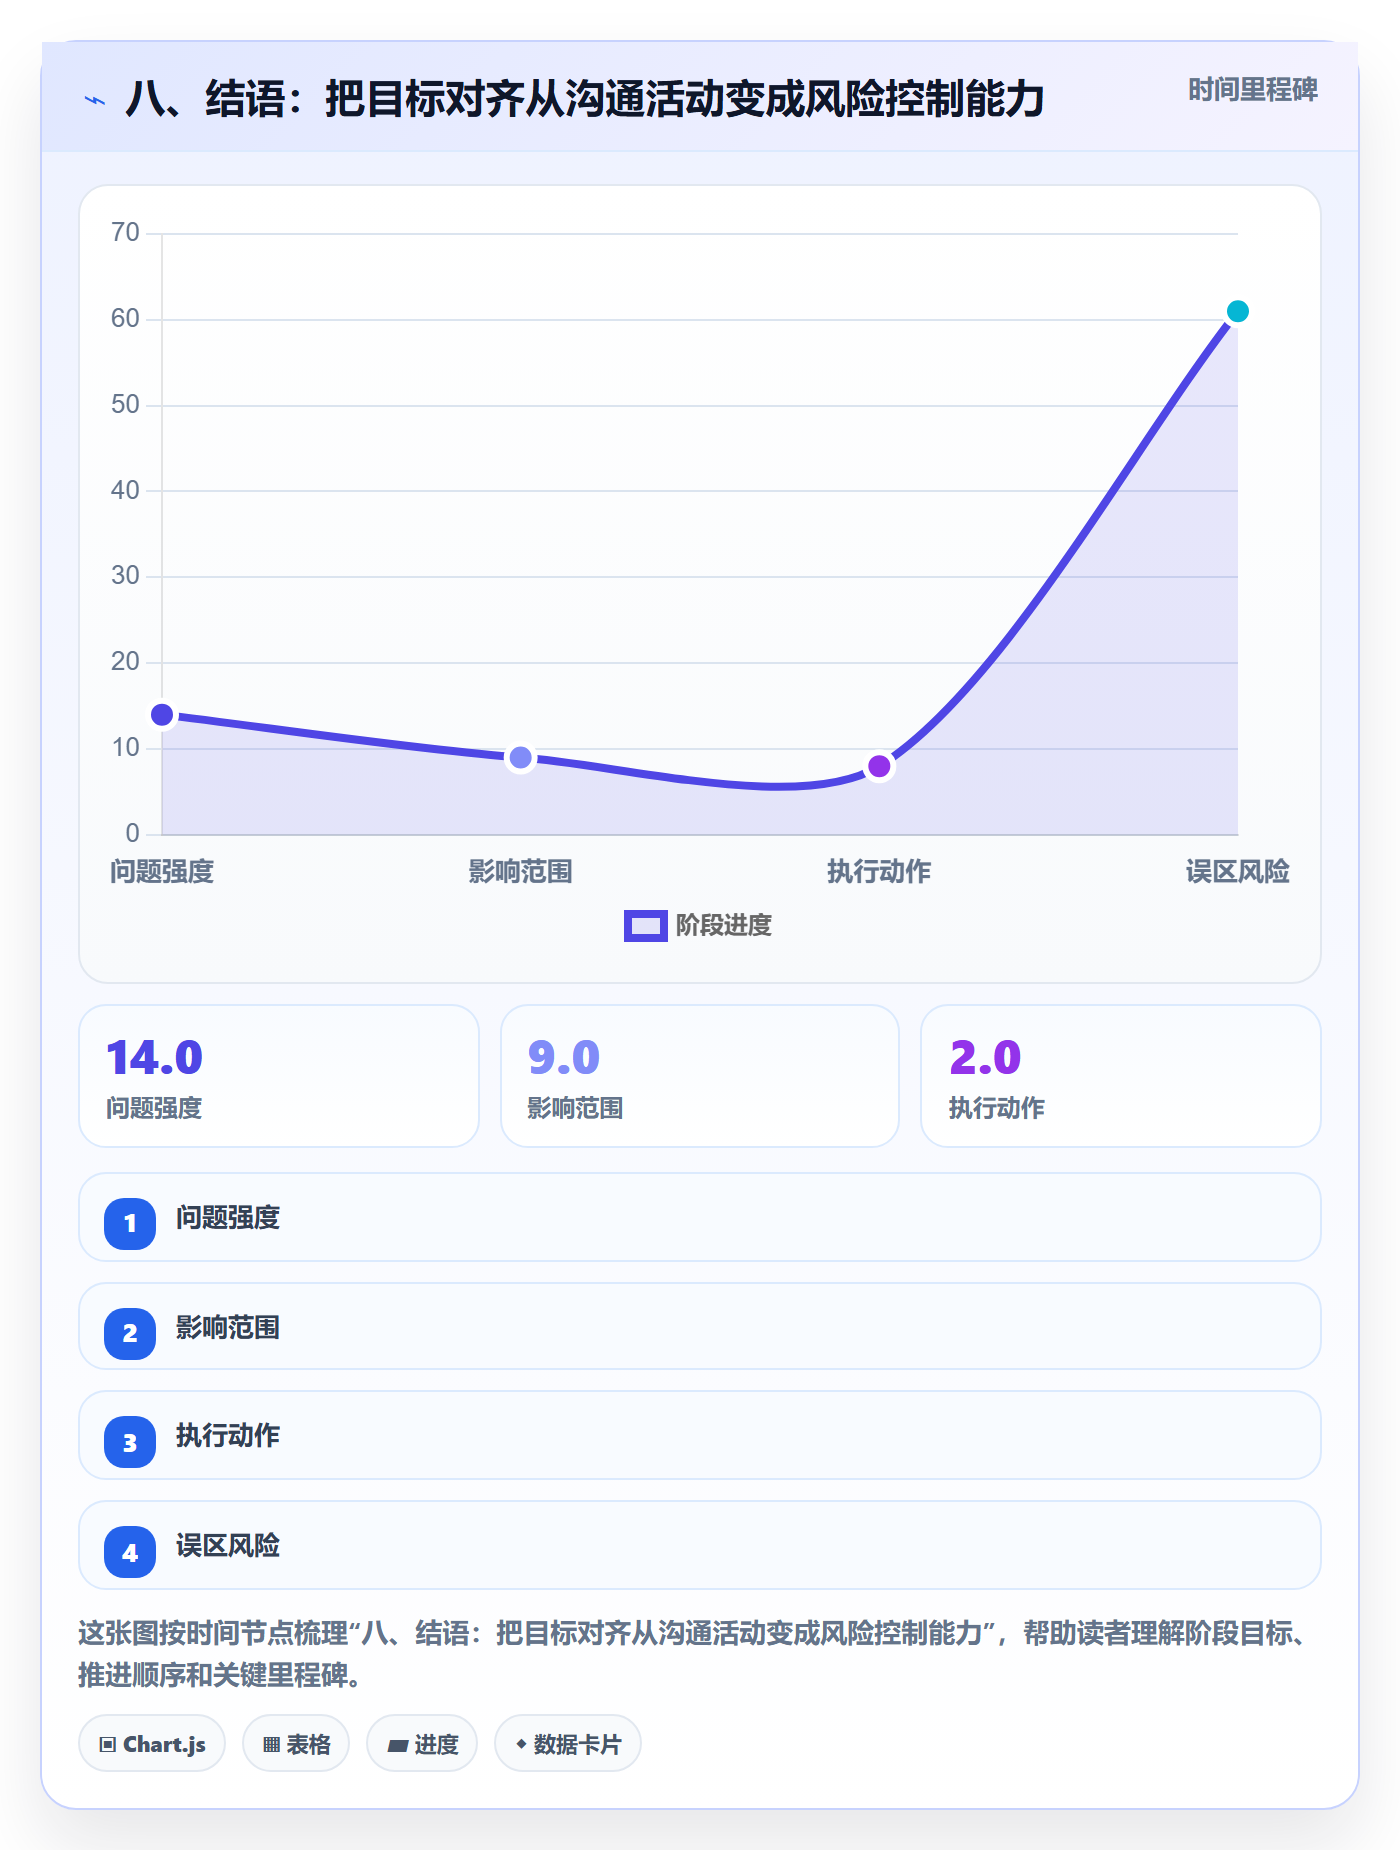This screenshot has height=1850, width=1400.
Task: Click the 70 tick label on the y-axis
Action: 125,233
